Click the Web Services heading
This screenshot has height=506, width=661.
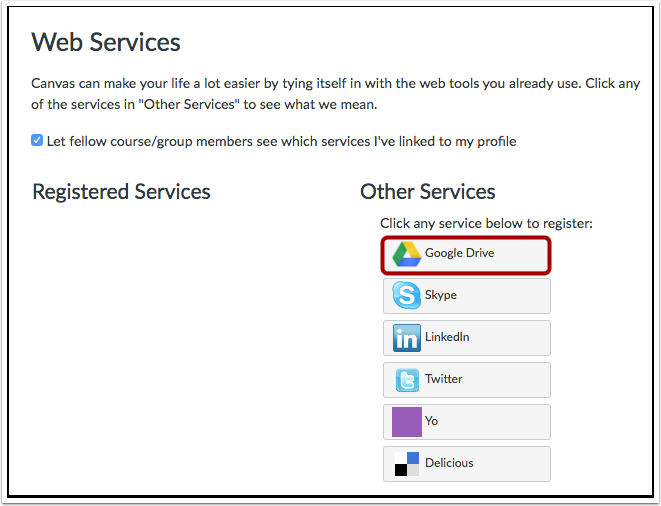(x=106, y=42)
